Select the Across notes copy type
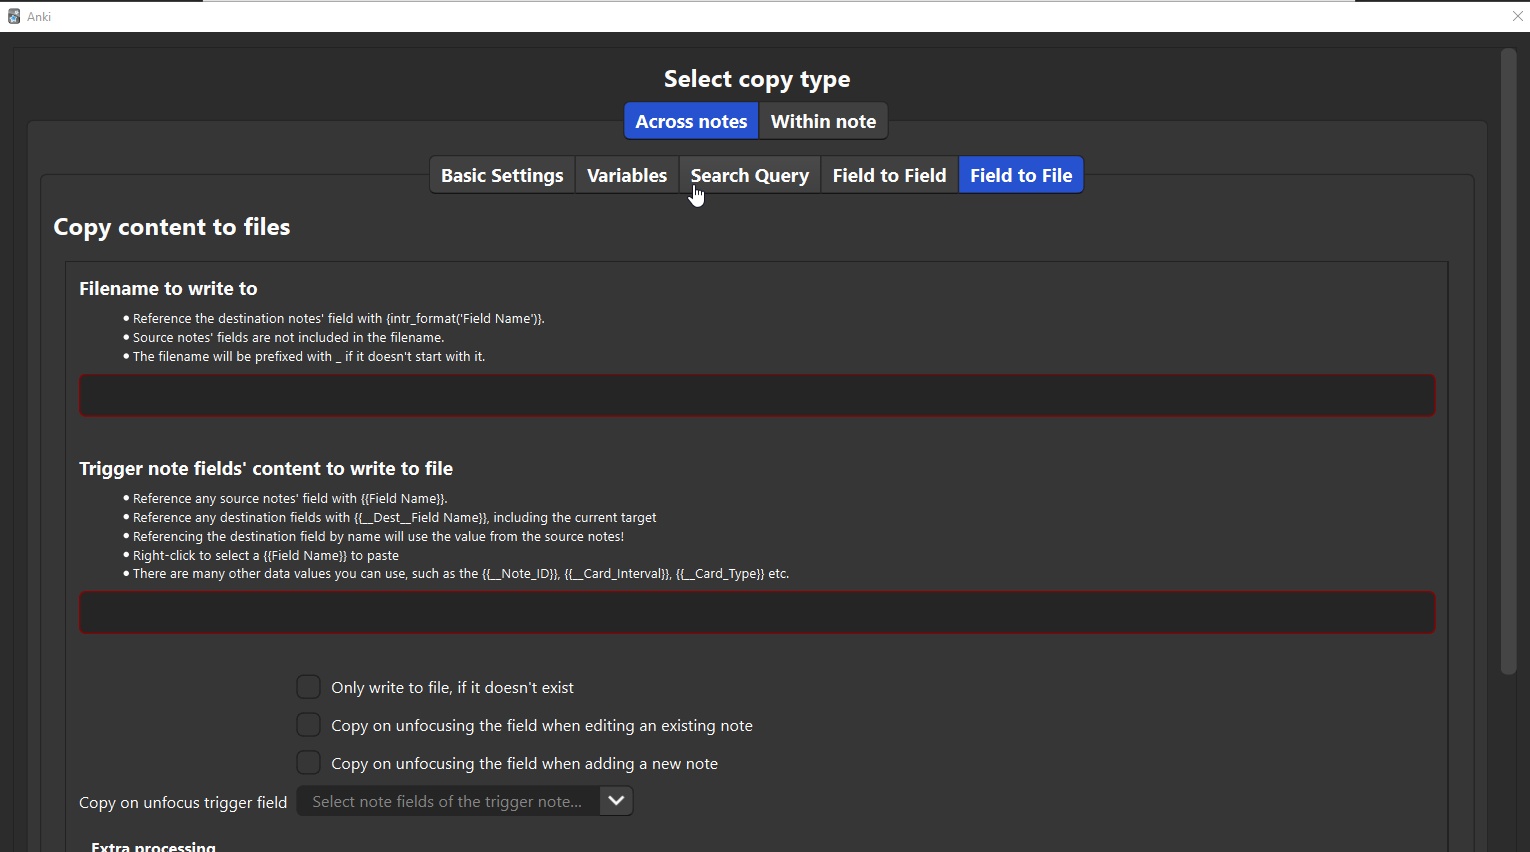 click(691, 121)
